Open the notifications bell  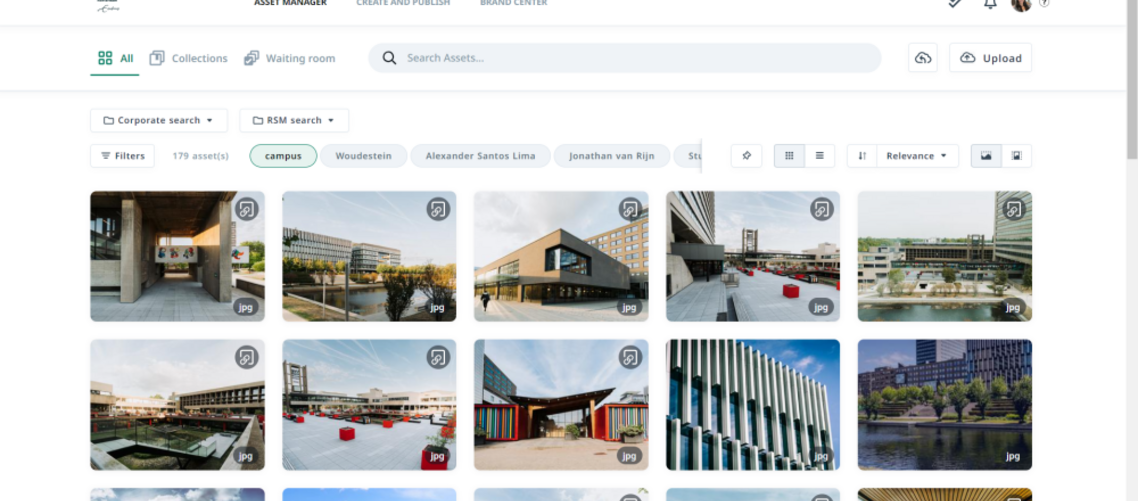coord(990,4)
